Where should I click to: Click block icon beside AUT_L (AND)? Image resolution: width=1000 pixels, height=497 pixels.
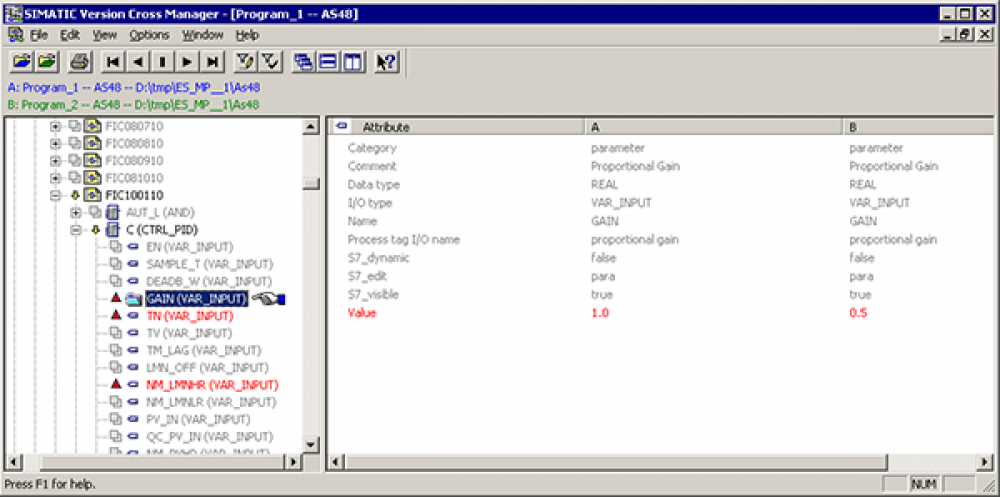(114, 212)
